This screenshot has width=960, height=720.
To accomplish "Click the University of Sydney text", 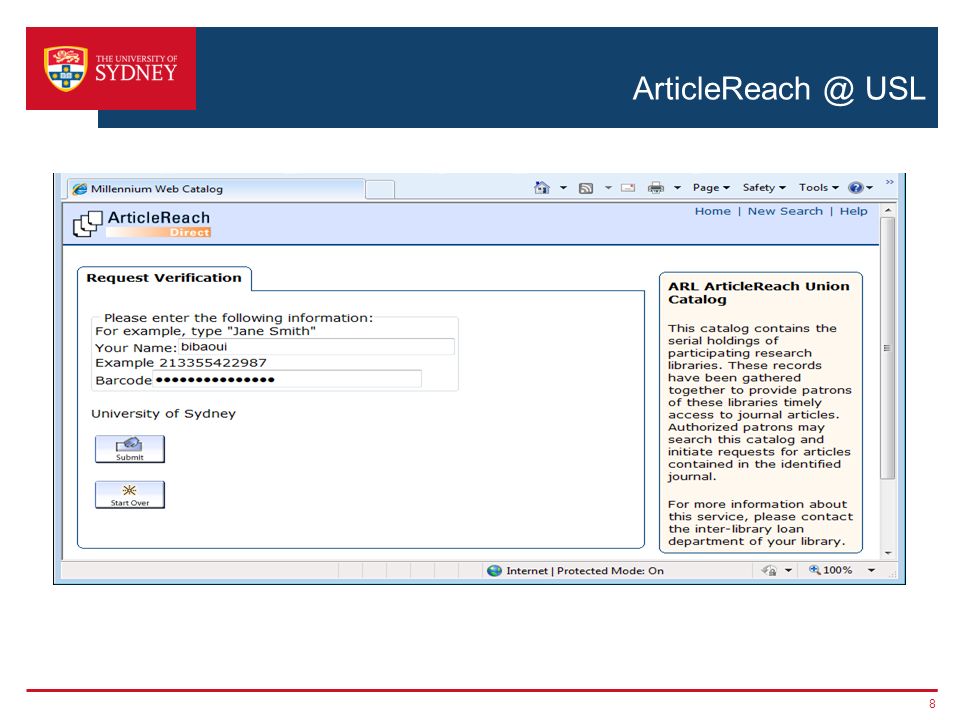I will coord(163,414).
